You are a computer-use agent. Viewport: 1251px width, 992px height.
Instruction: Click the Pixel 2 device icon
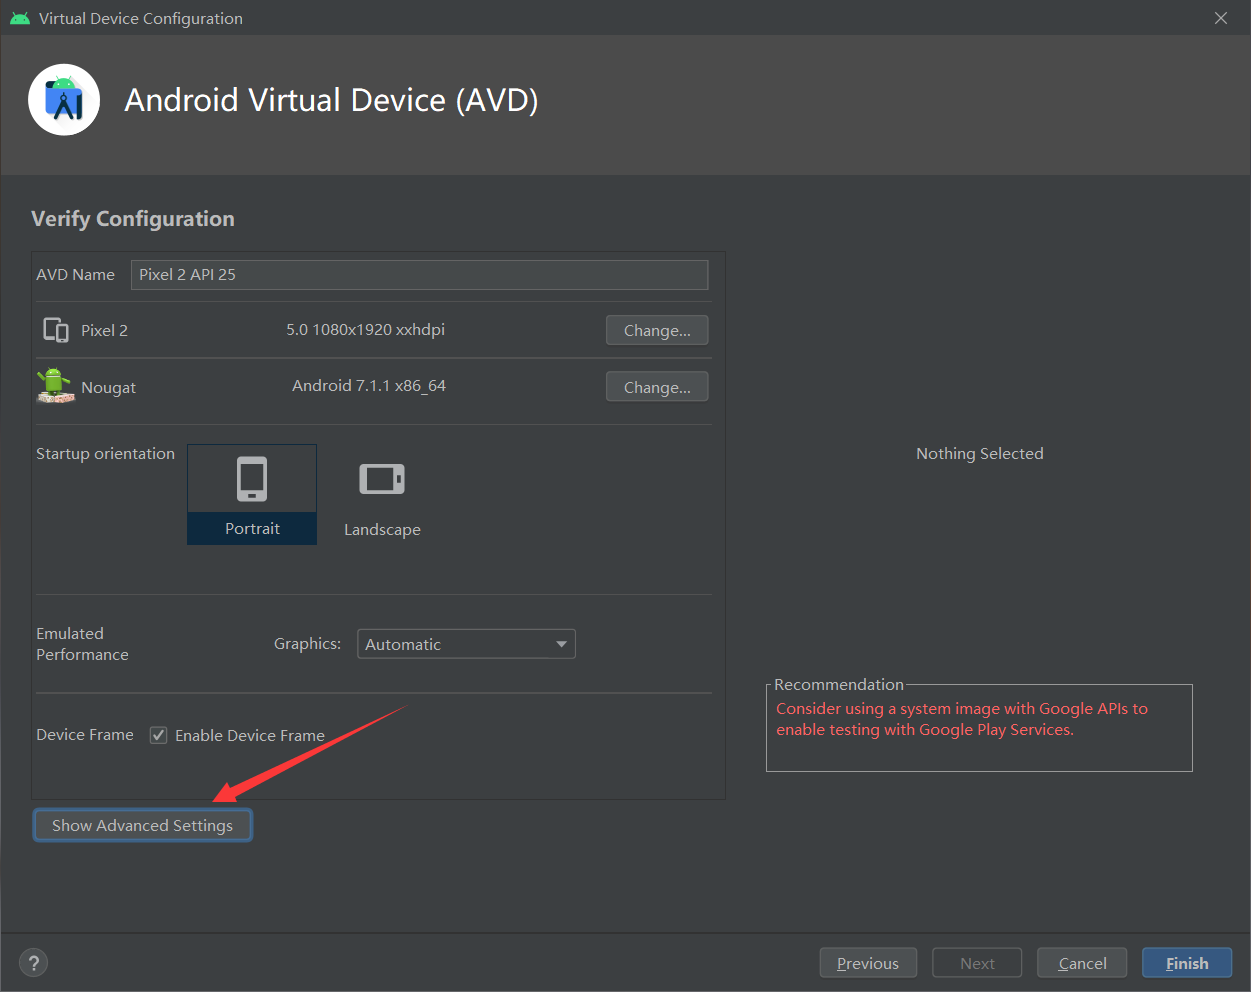pyautogui.click(x=56, y=330)
